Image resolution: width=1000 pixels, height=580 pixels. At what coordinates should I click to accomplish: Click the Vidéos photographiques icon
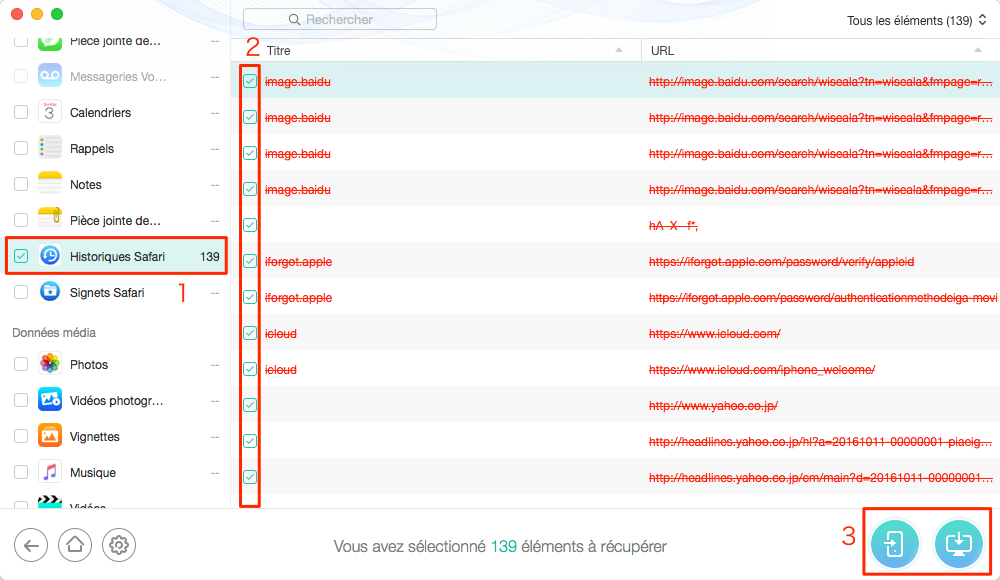pos(50,400)
